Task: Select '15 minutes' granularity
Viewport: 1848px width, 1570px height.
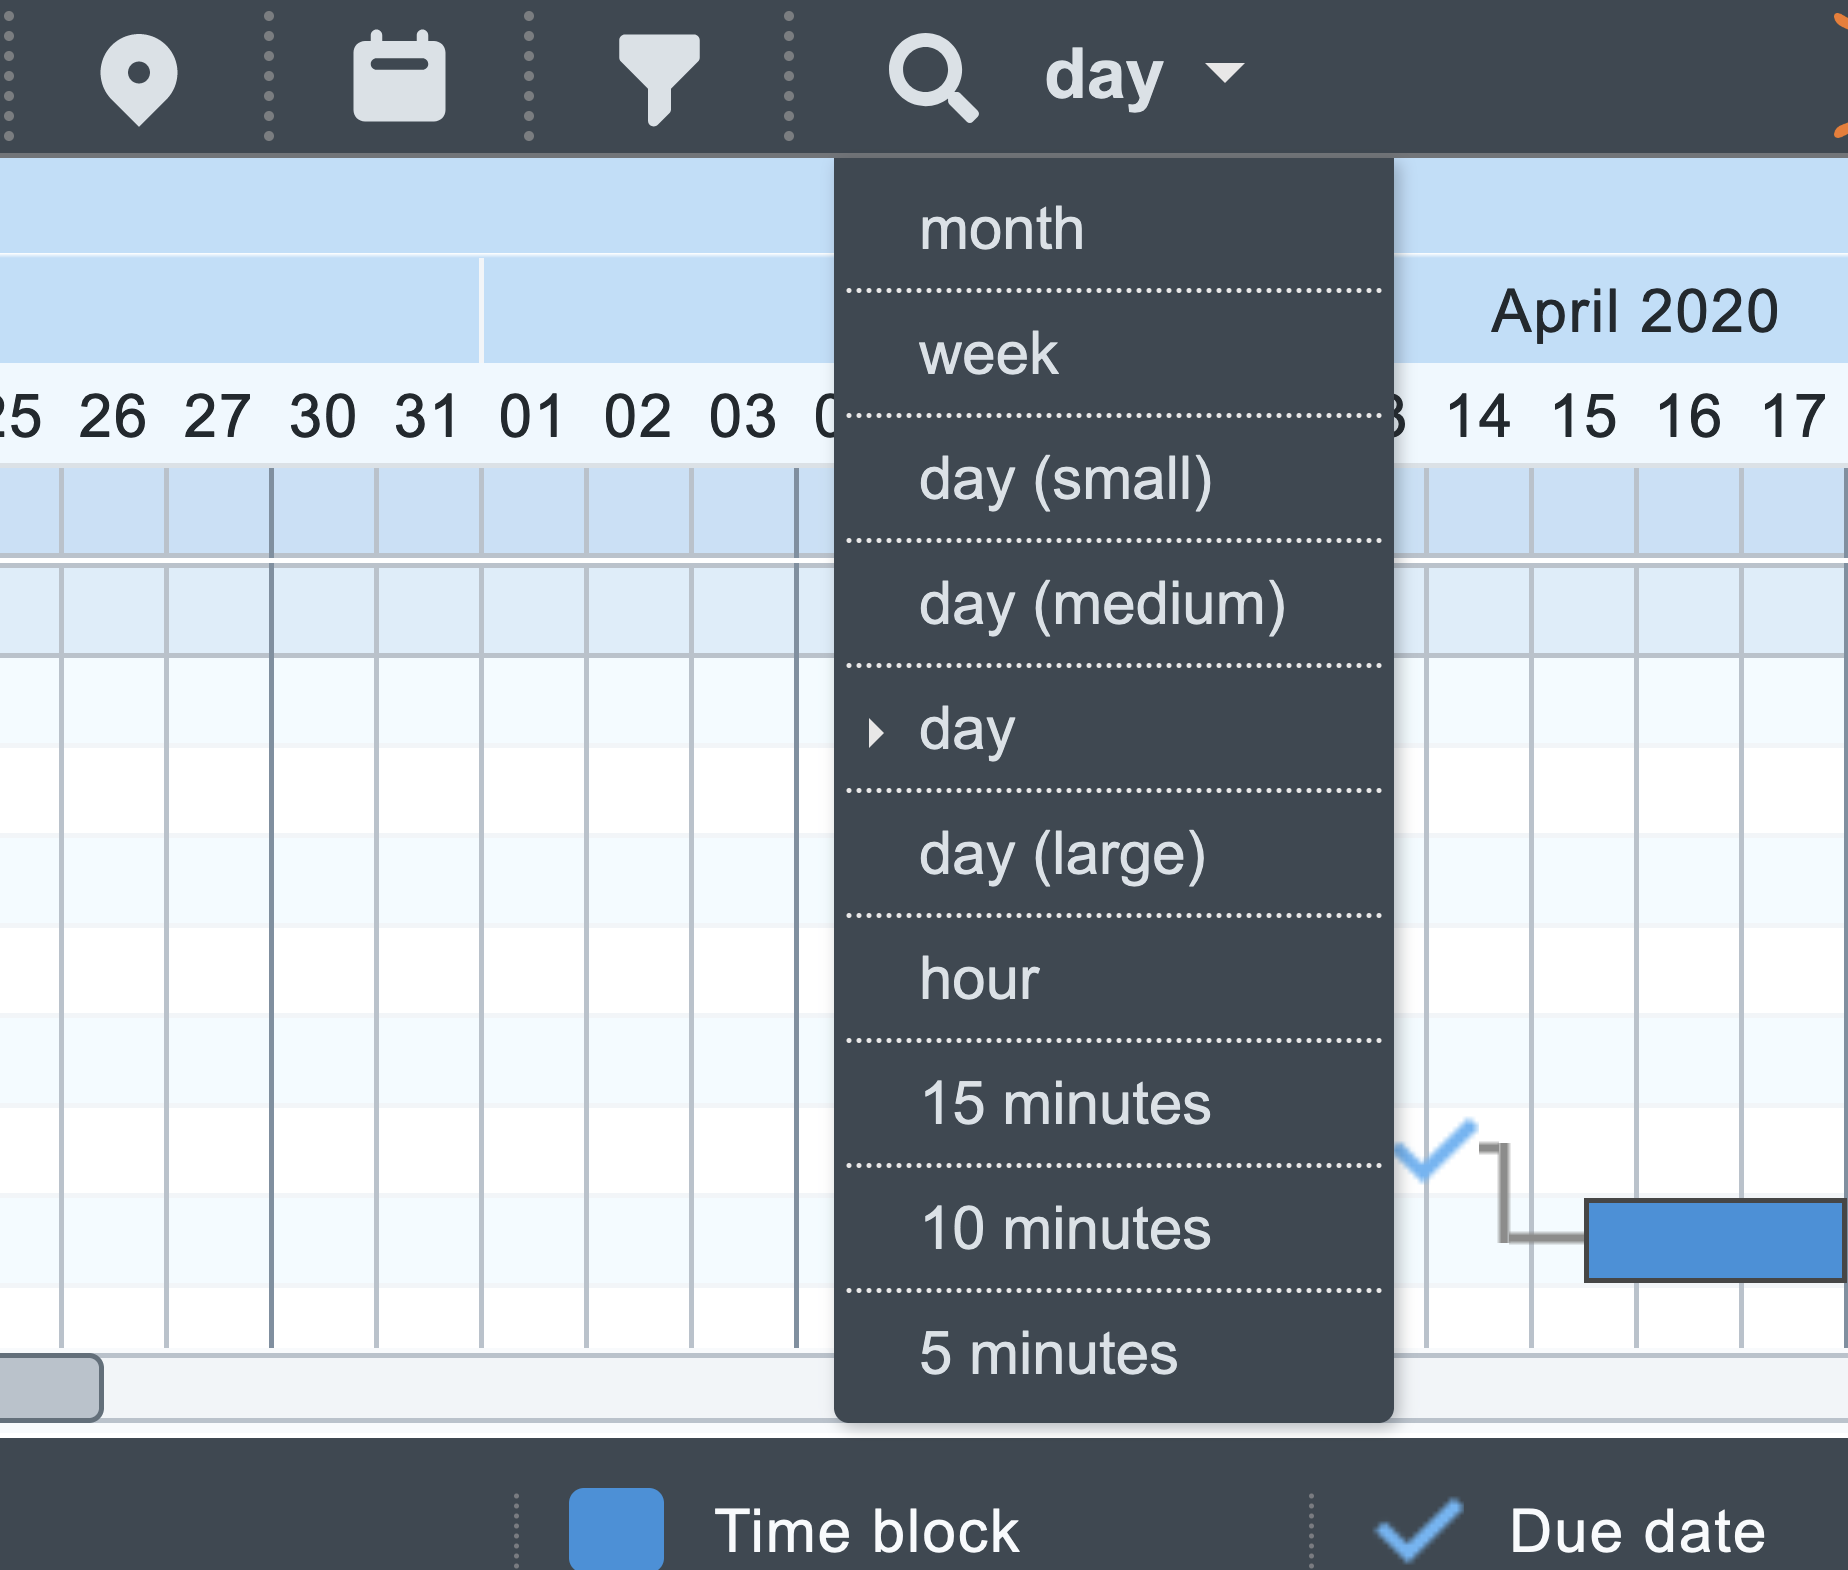Action: pos(1065,1105)
